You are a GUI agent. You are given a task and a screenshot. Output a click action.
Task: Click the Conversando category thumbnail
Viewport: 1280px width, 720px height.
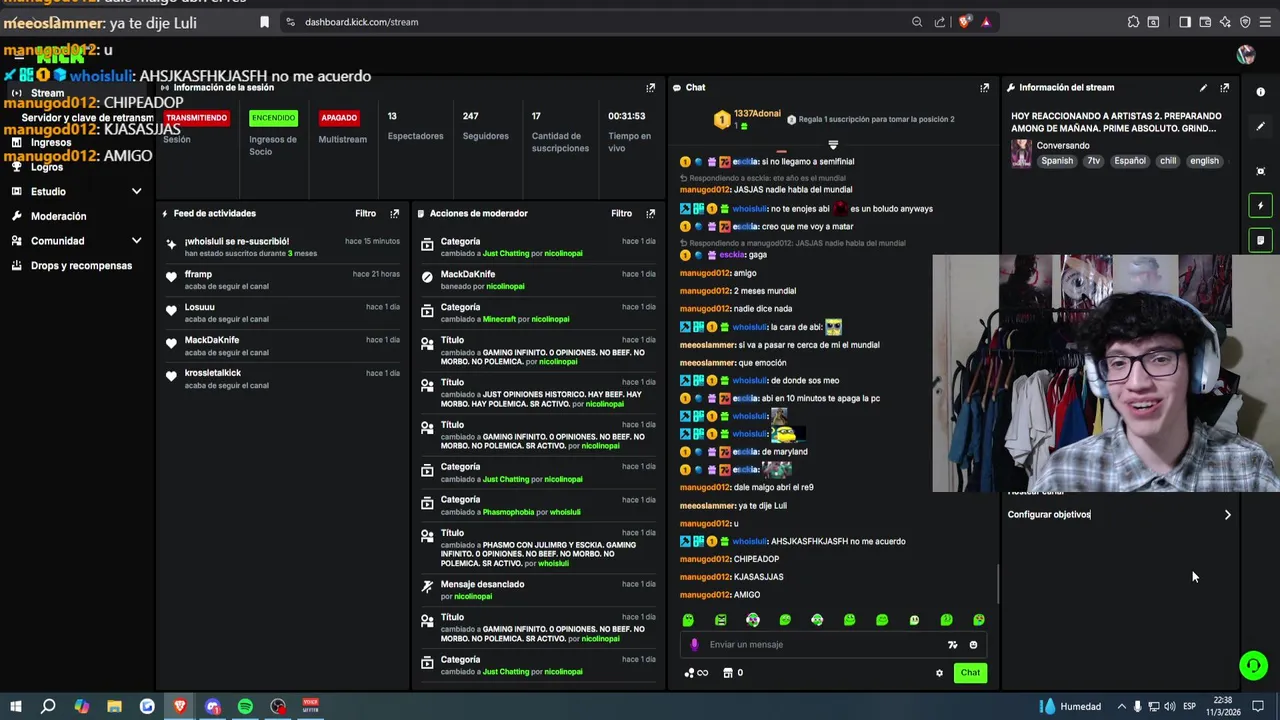(1021, 153)
